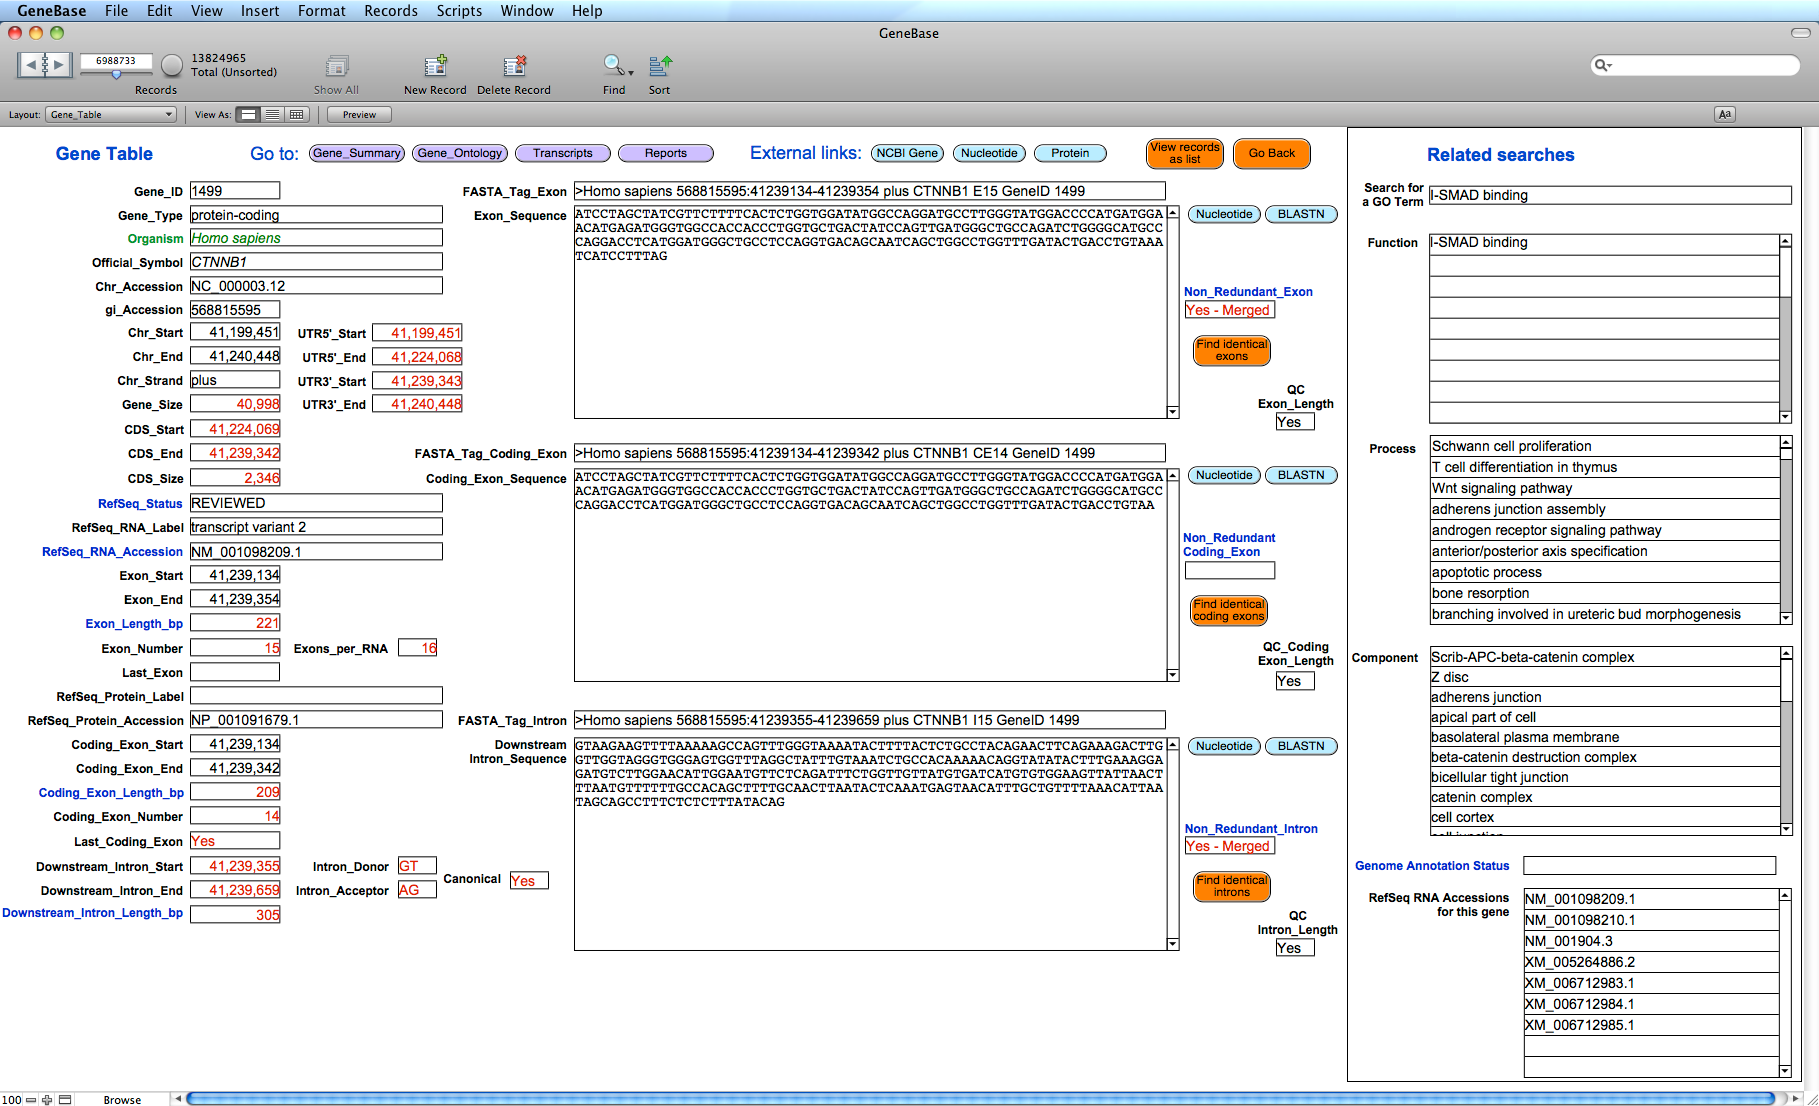Viewport: 1819px width, 1106px height.
Task: Click the Aa formatting bar icon
Action: 1725,115
